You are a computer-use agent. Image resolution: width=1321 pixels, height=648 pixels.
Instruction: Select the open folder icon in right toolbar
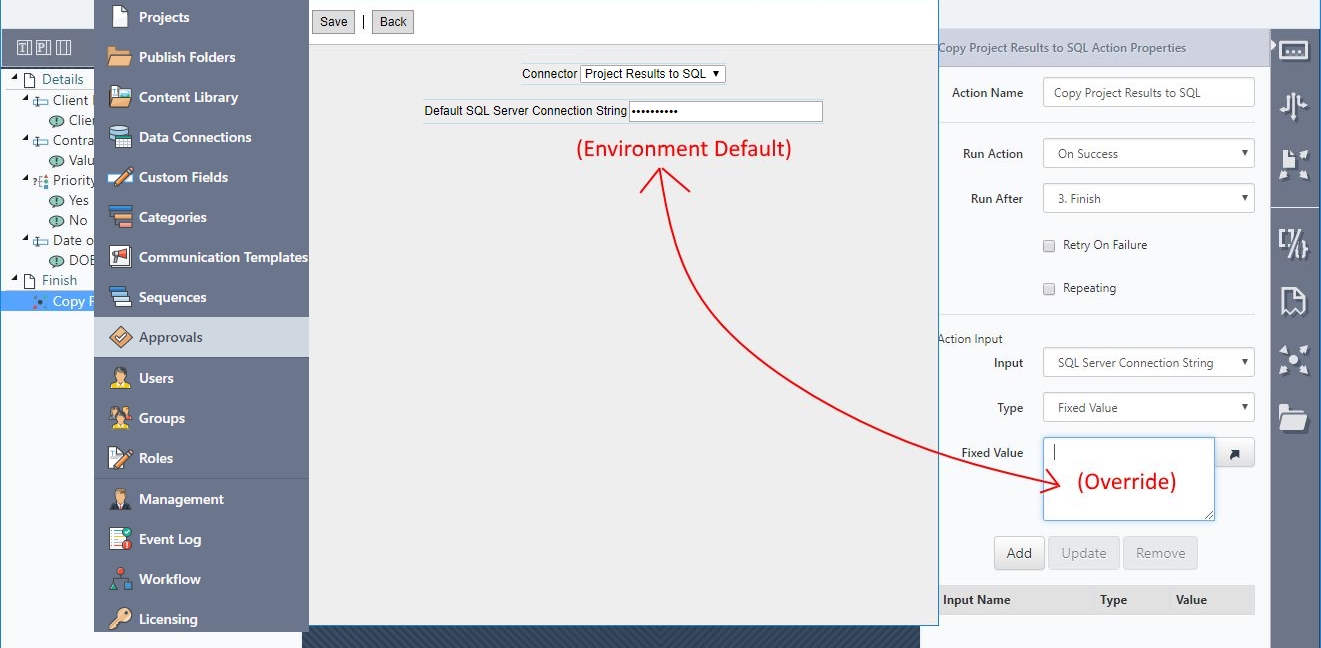point(1293,417)
